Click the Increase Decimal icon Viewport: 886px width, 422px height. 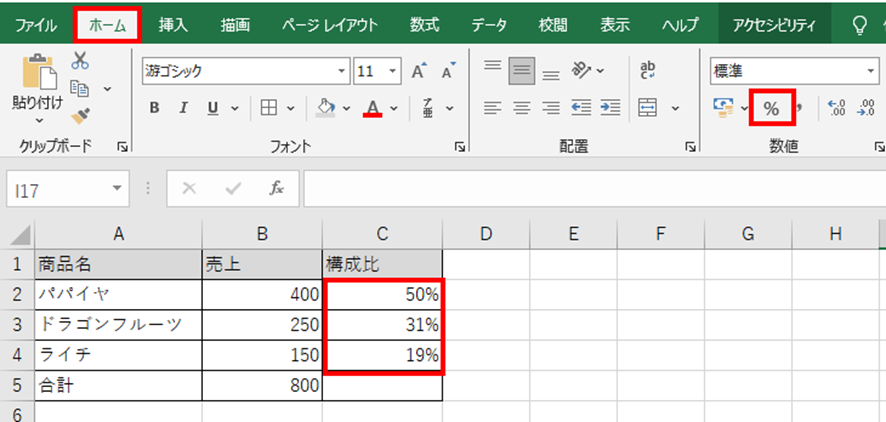coord(838,108)
